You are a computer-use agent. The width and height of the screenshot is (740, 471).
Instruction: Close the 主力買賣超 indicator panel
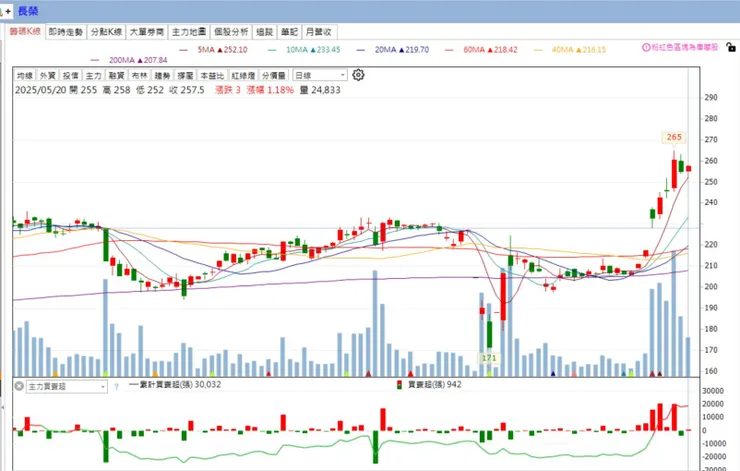click(x=19, y=386)
